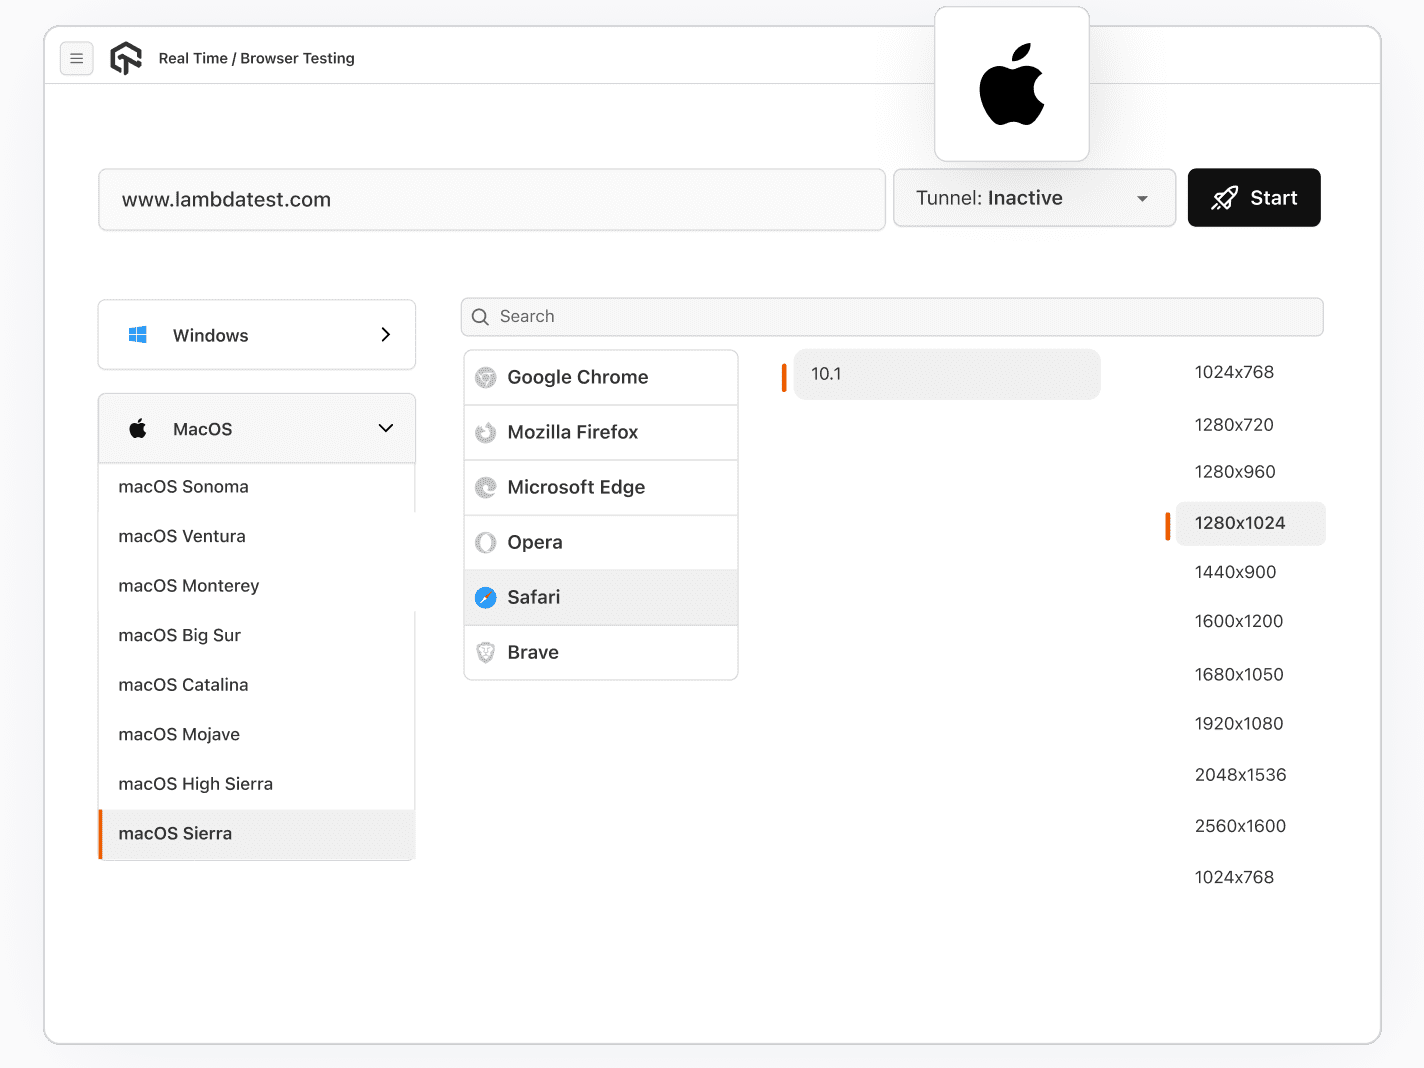Open the Tunnel: Inactive dropdown
Image resolution: width=1424 pixels, height=1068 pixels.
[1034, 198]
